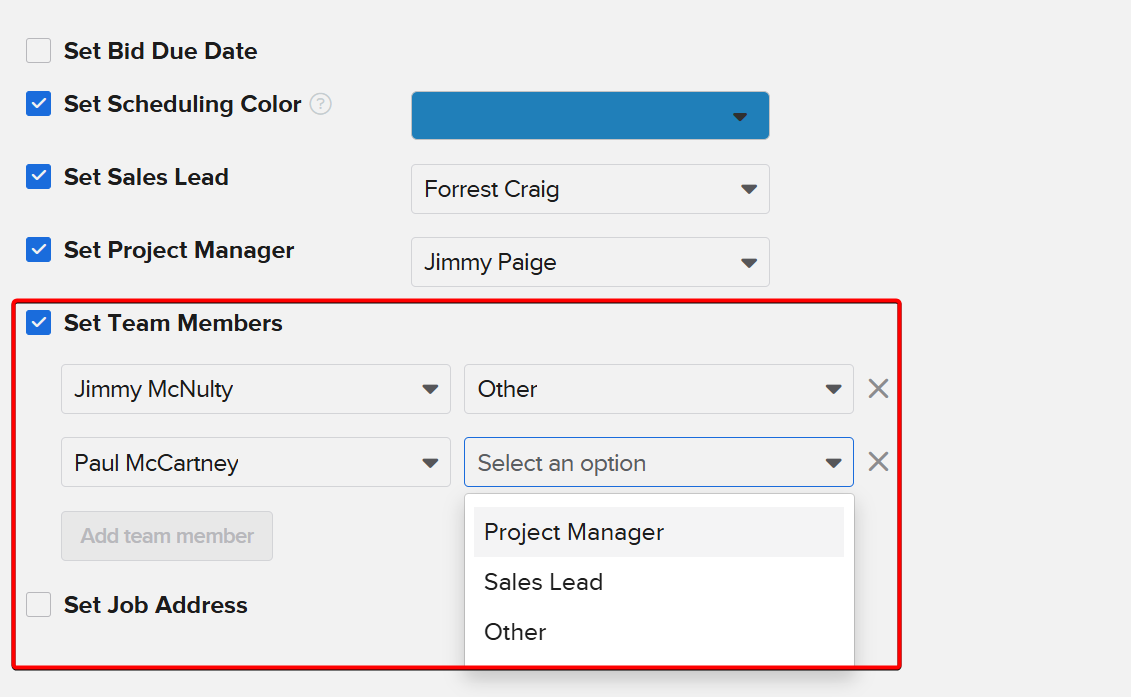Open the role dropdown showing Other
The width and height of the screenshot is (1131, 697).
pos(658,389)
